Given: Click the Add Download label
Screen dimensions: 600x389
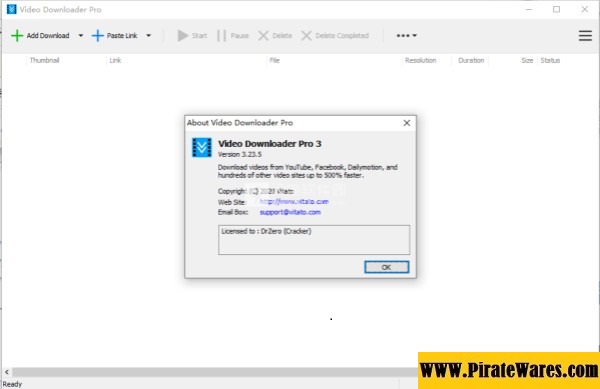Looking at the screenshot, I should pyautogui.click(x=48, y=36).
